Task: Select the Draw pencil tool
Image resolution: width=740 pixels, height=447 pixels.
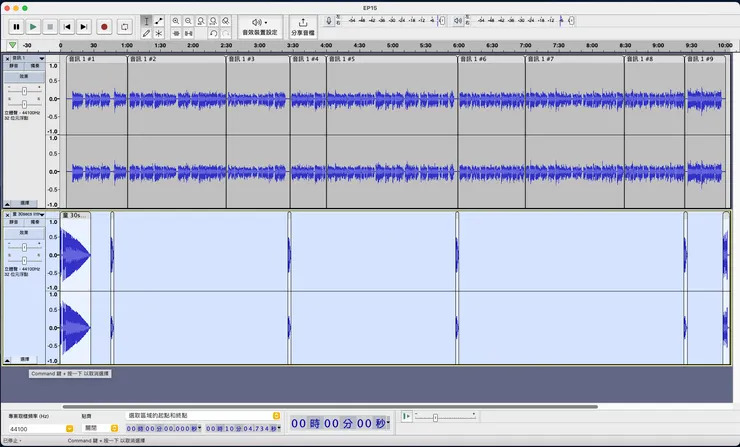Action: [x=146, y=33]
